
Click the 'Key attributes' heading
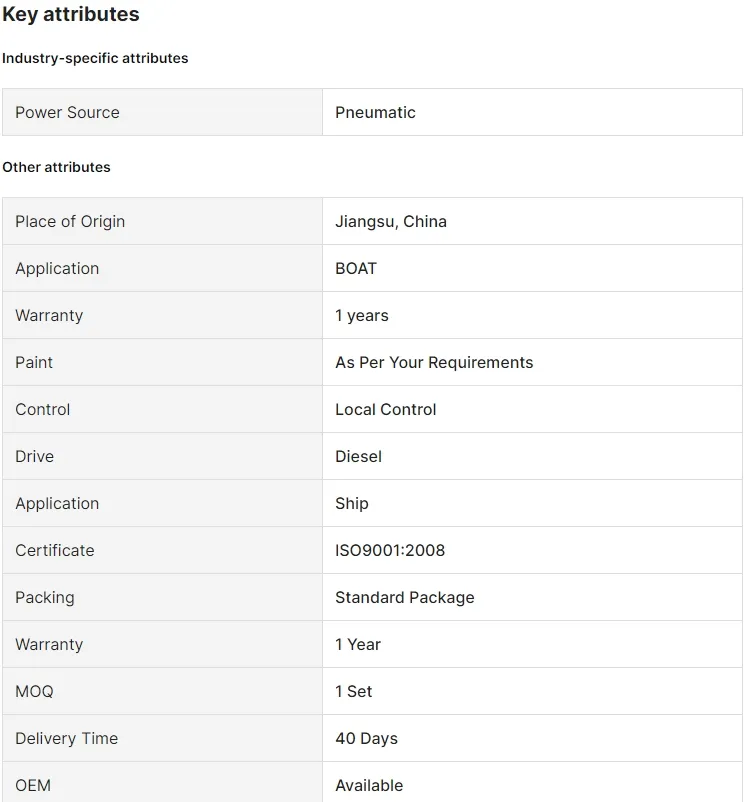pyautogui.click(x=71, y=15)
